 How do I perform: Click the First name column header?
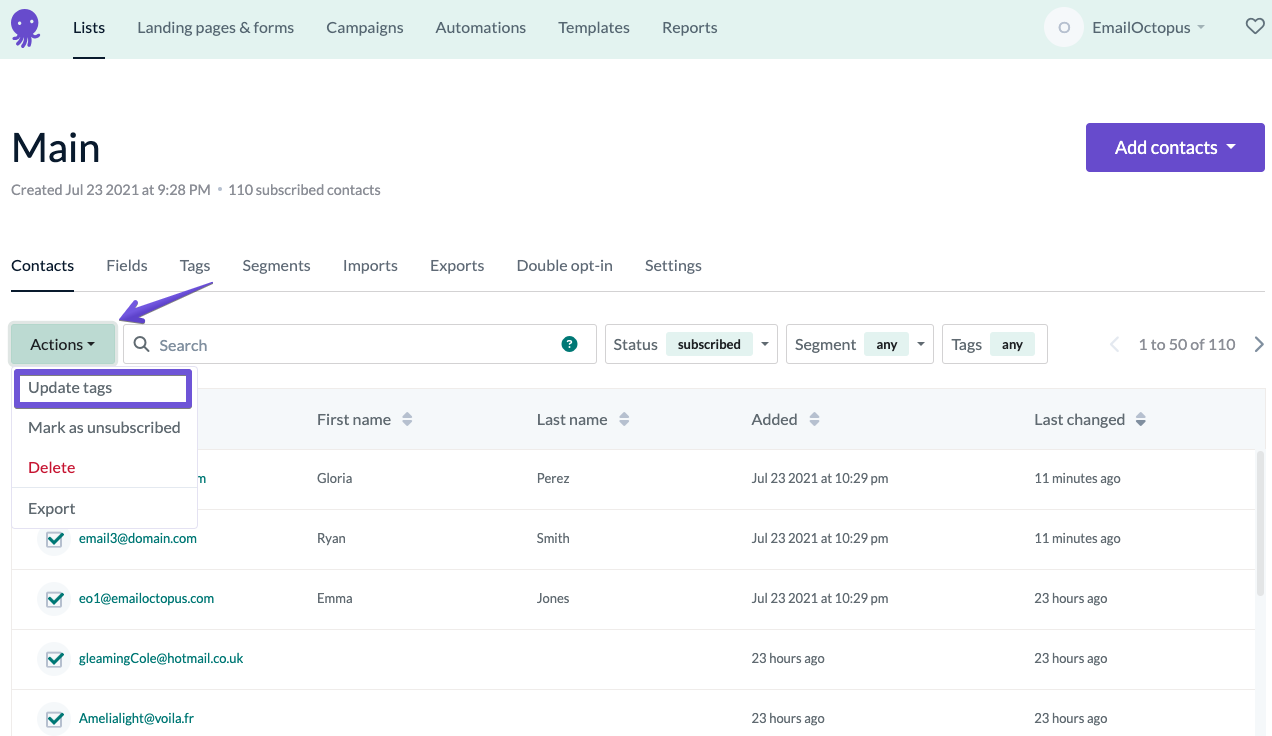coord(354,420)
